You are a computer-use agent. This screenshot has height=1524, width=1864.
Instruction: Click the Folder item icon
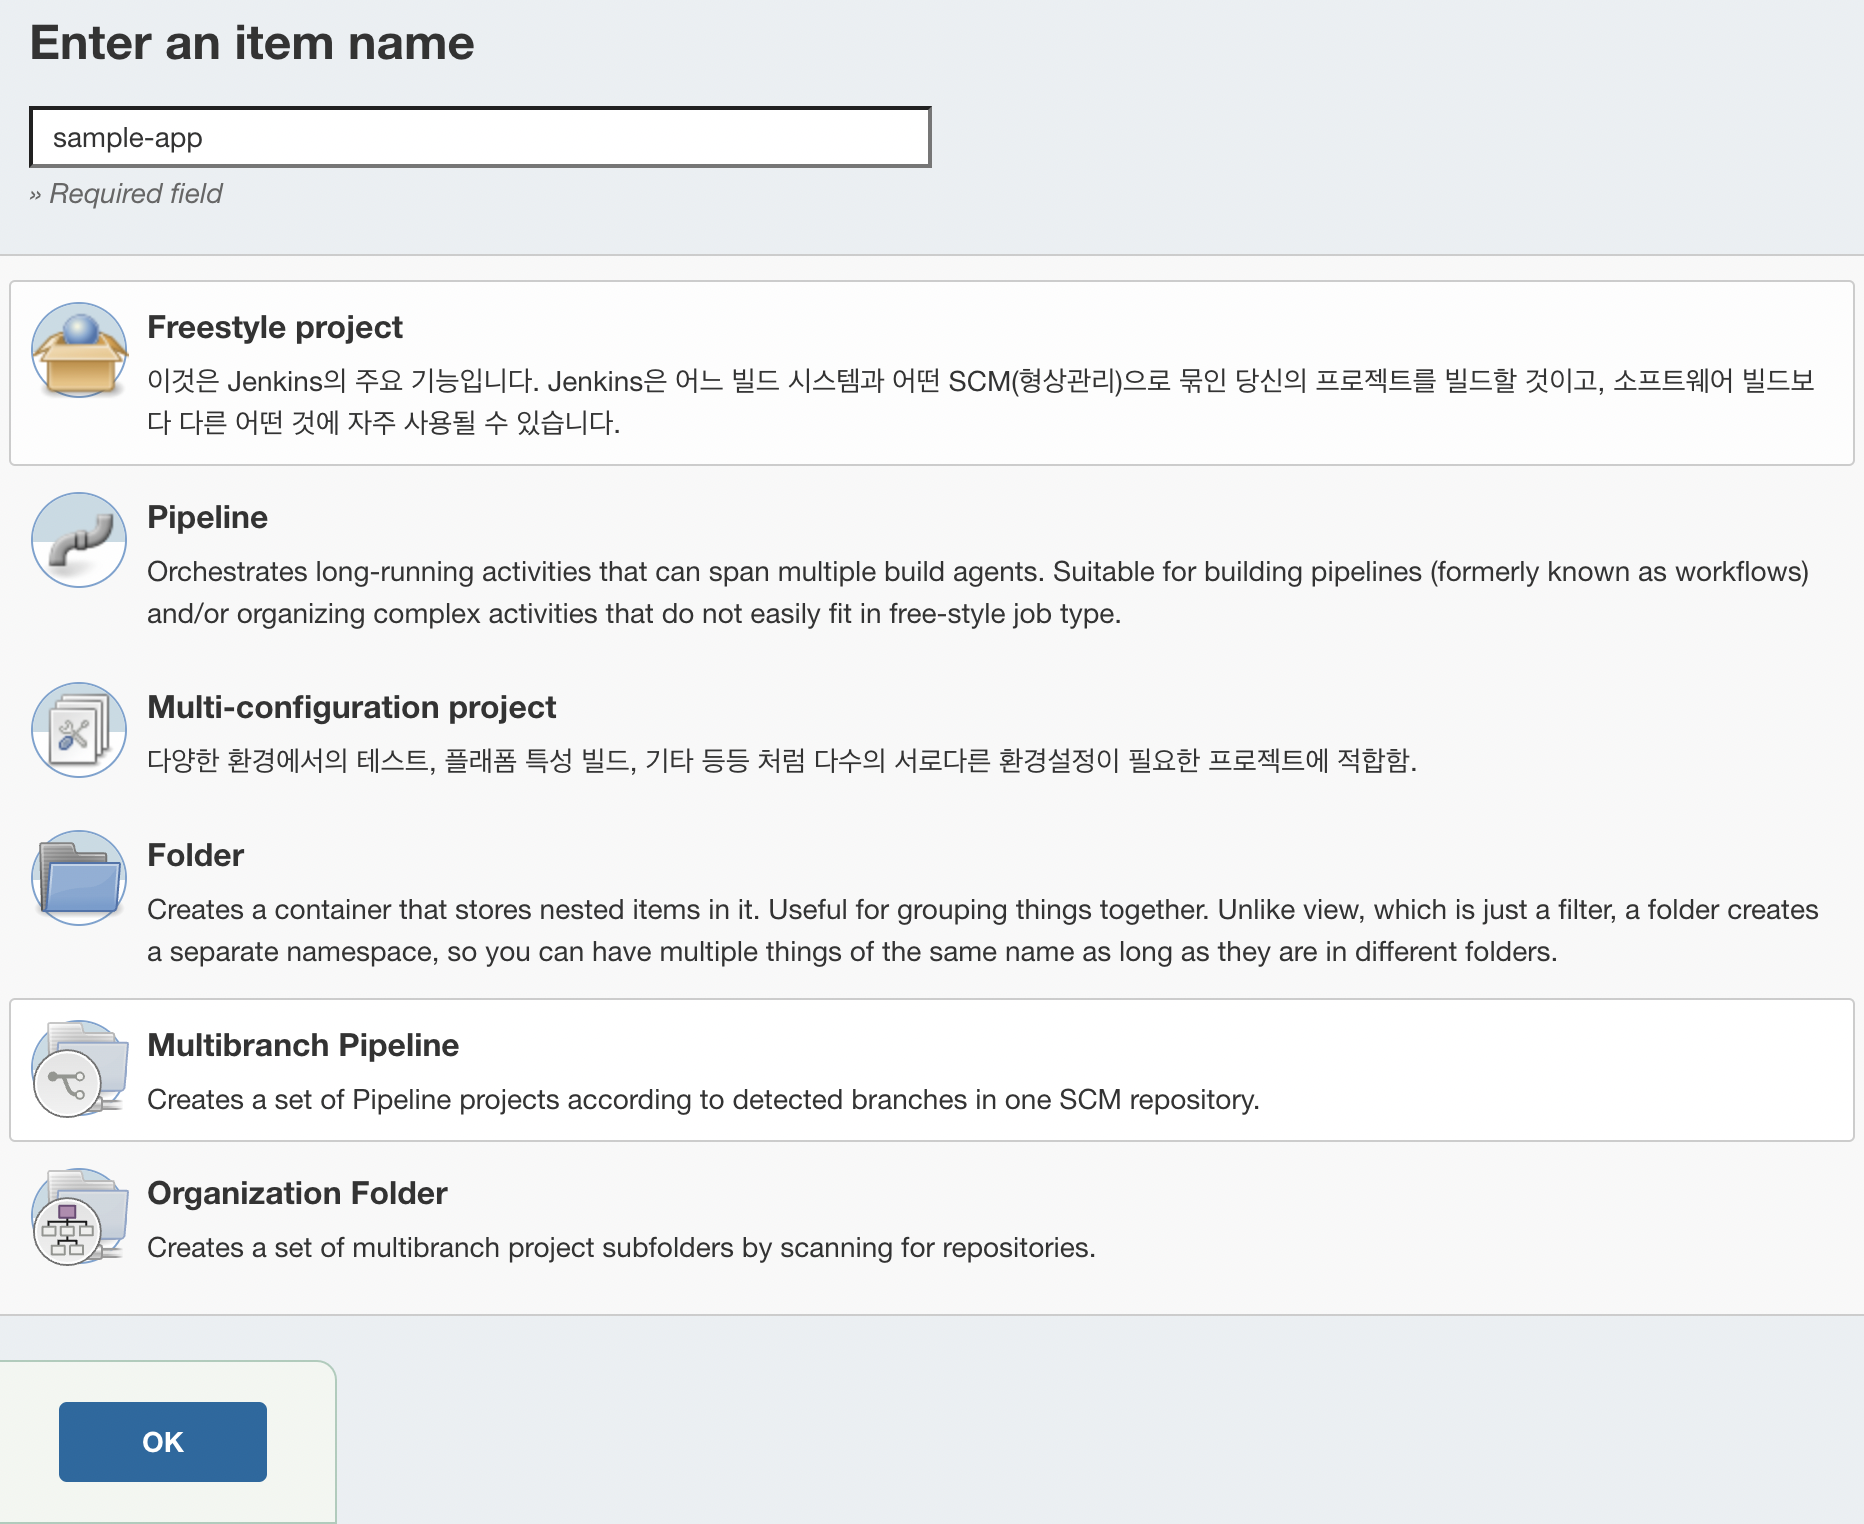click(79, 878)
